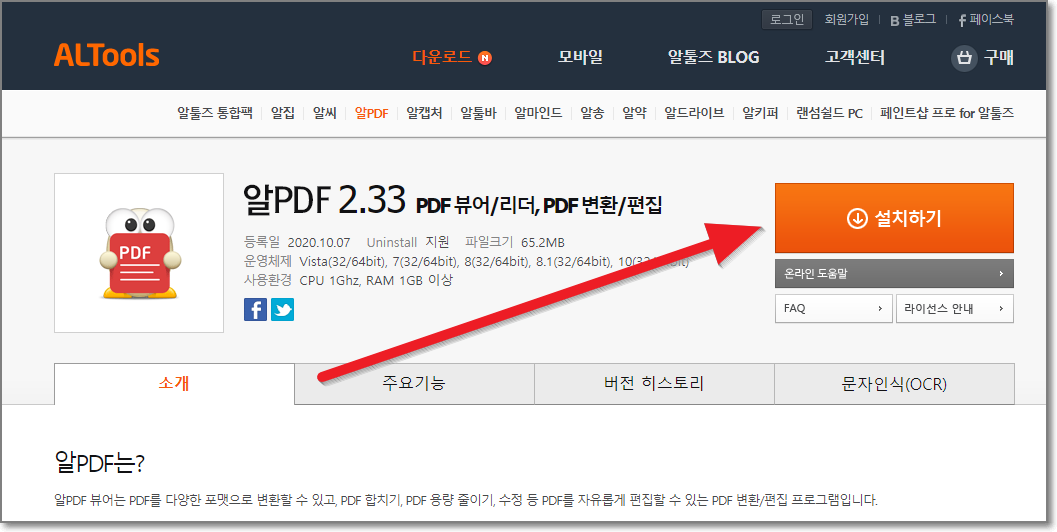Click the 알PDF는? heading

click(99, 463)
